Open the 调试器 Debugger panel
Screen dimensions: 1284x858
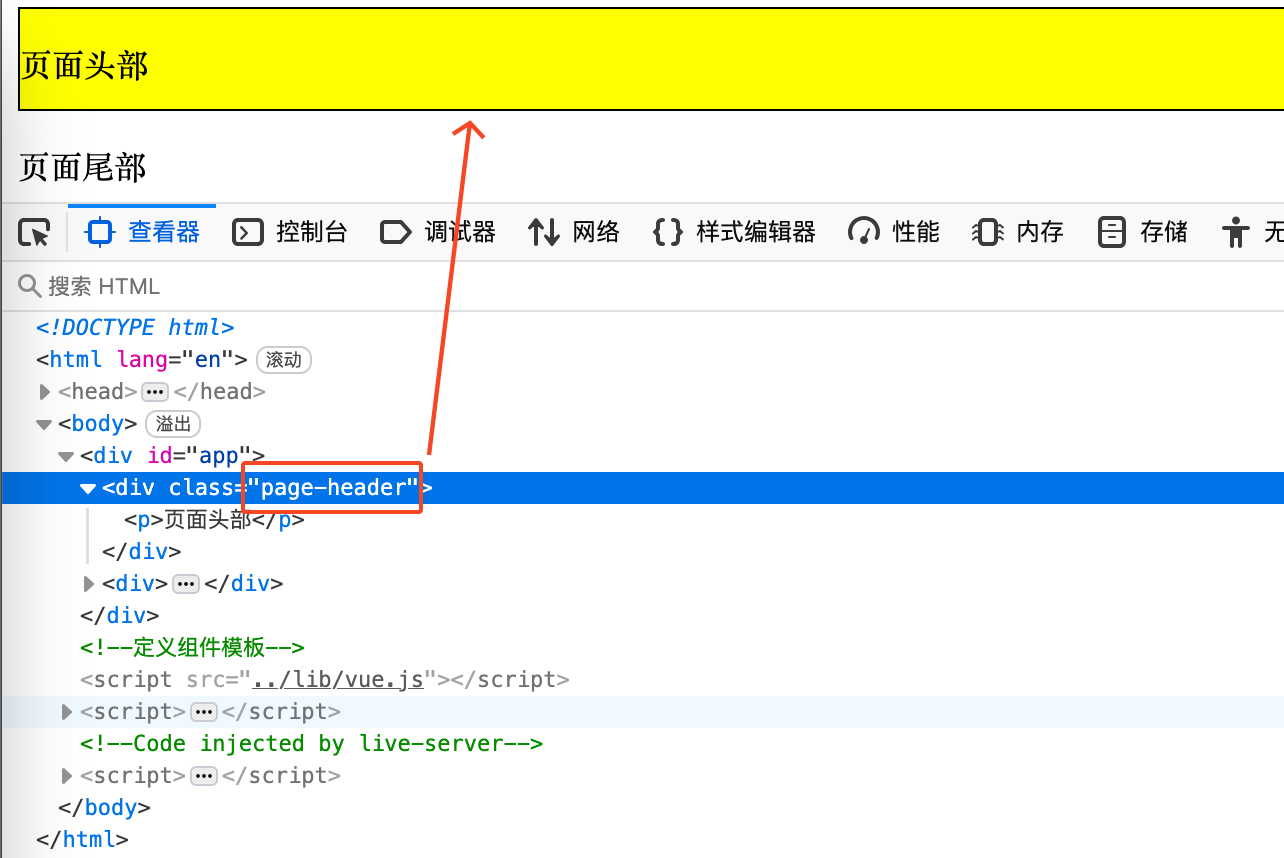point(438,233)
